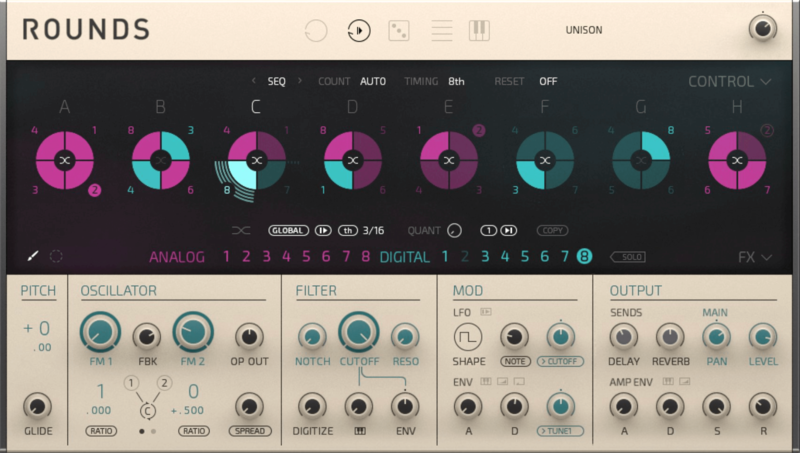Select the pencil edit tool icon

[x=33, y=256]
